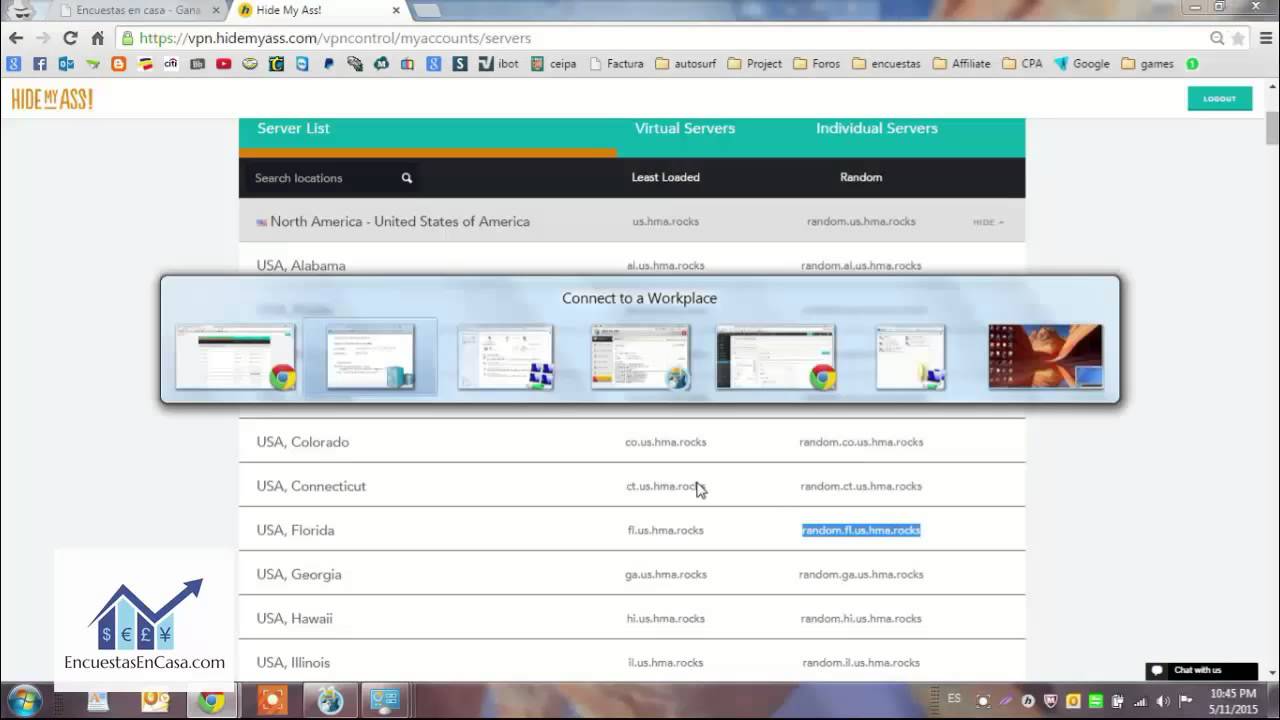This screenshot has height=720, width=1280.
Task: Expand the Foros bookmarks folder
Action: pos(816,63)
